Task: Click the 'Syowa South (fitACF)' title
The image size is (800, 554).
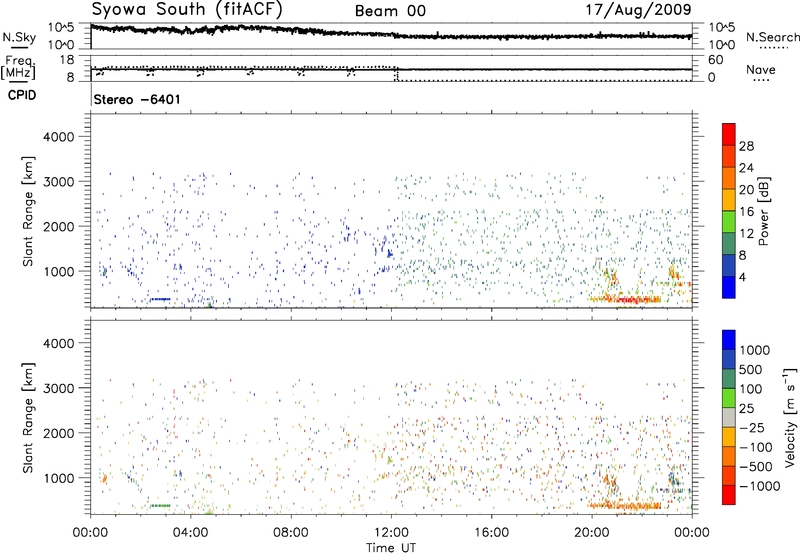Action: [x=187, y=9]
